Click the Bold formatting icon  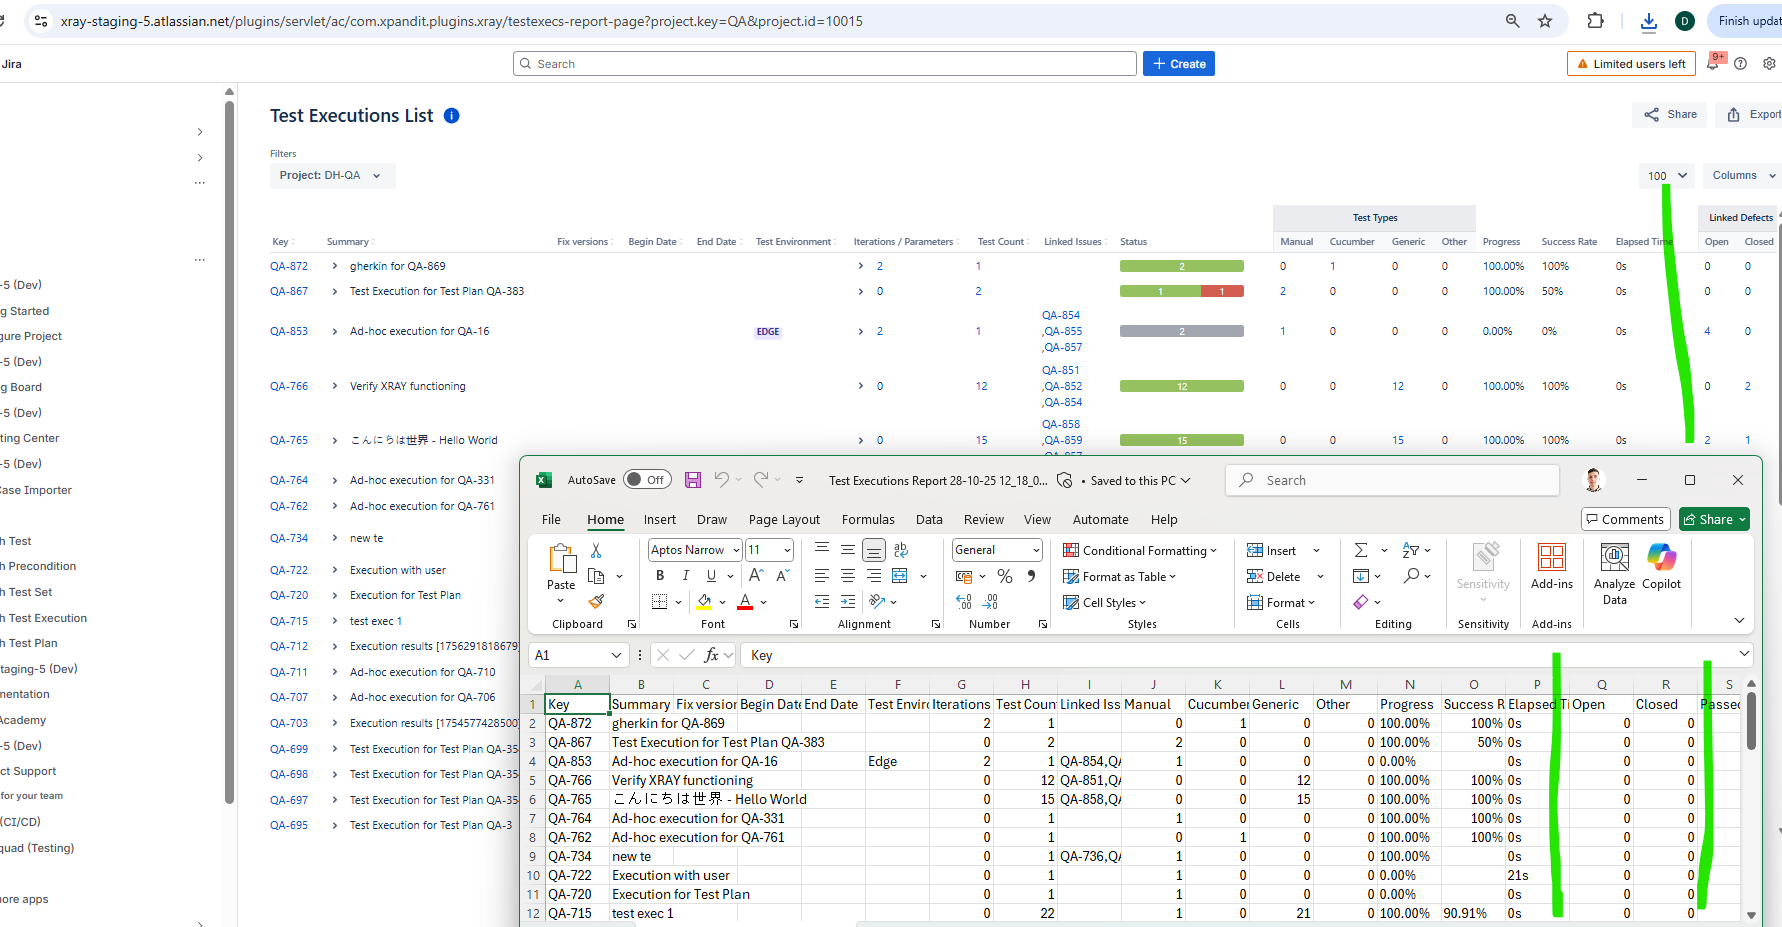pos(660,576)
